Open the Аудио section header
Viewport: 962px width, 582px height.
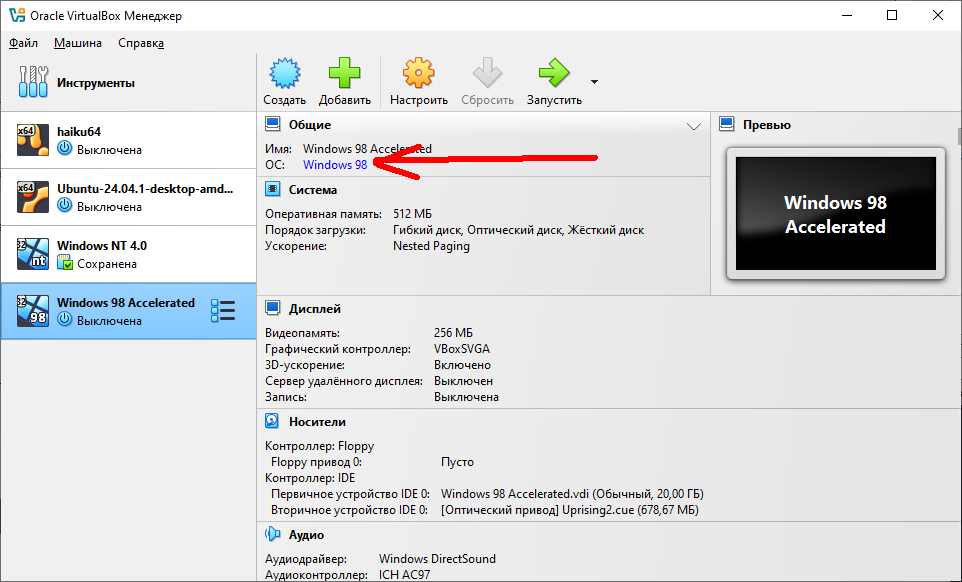pyautogui.click(x=306, y=534)
